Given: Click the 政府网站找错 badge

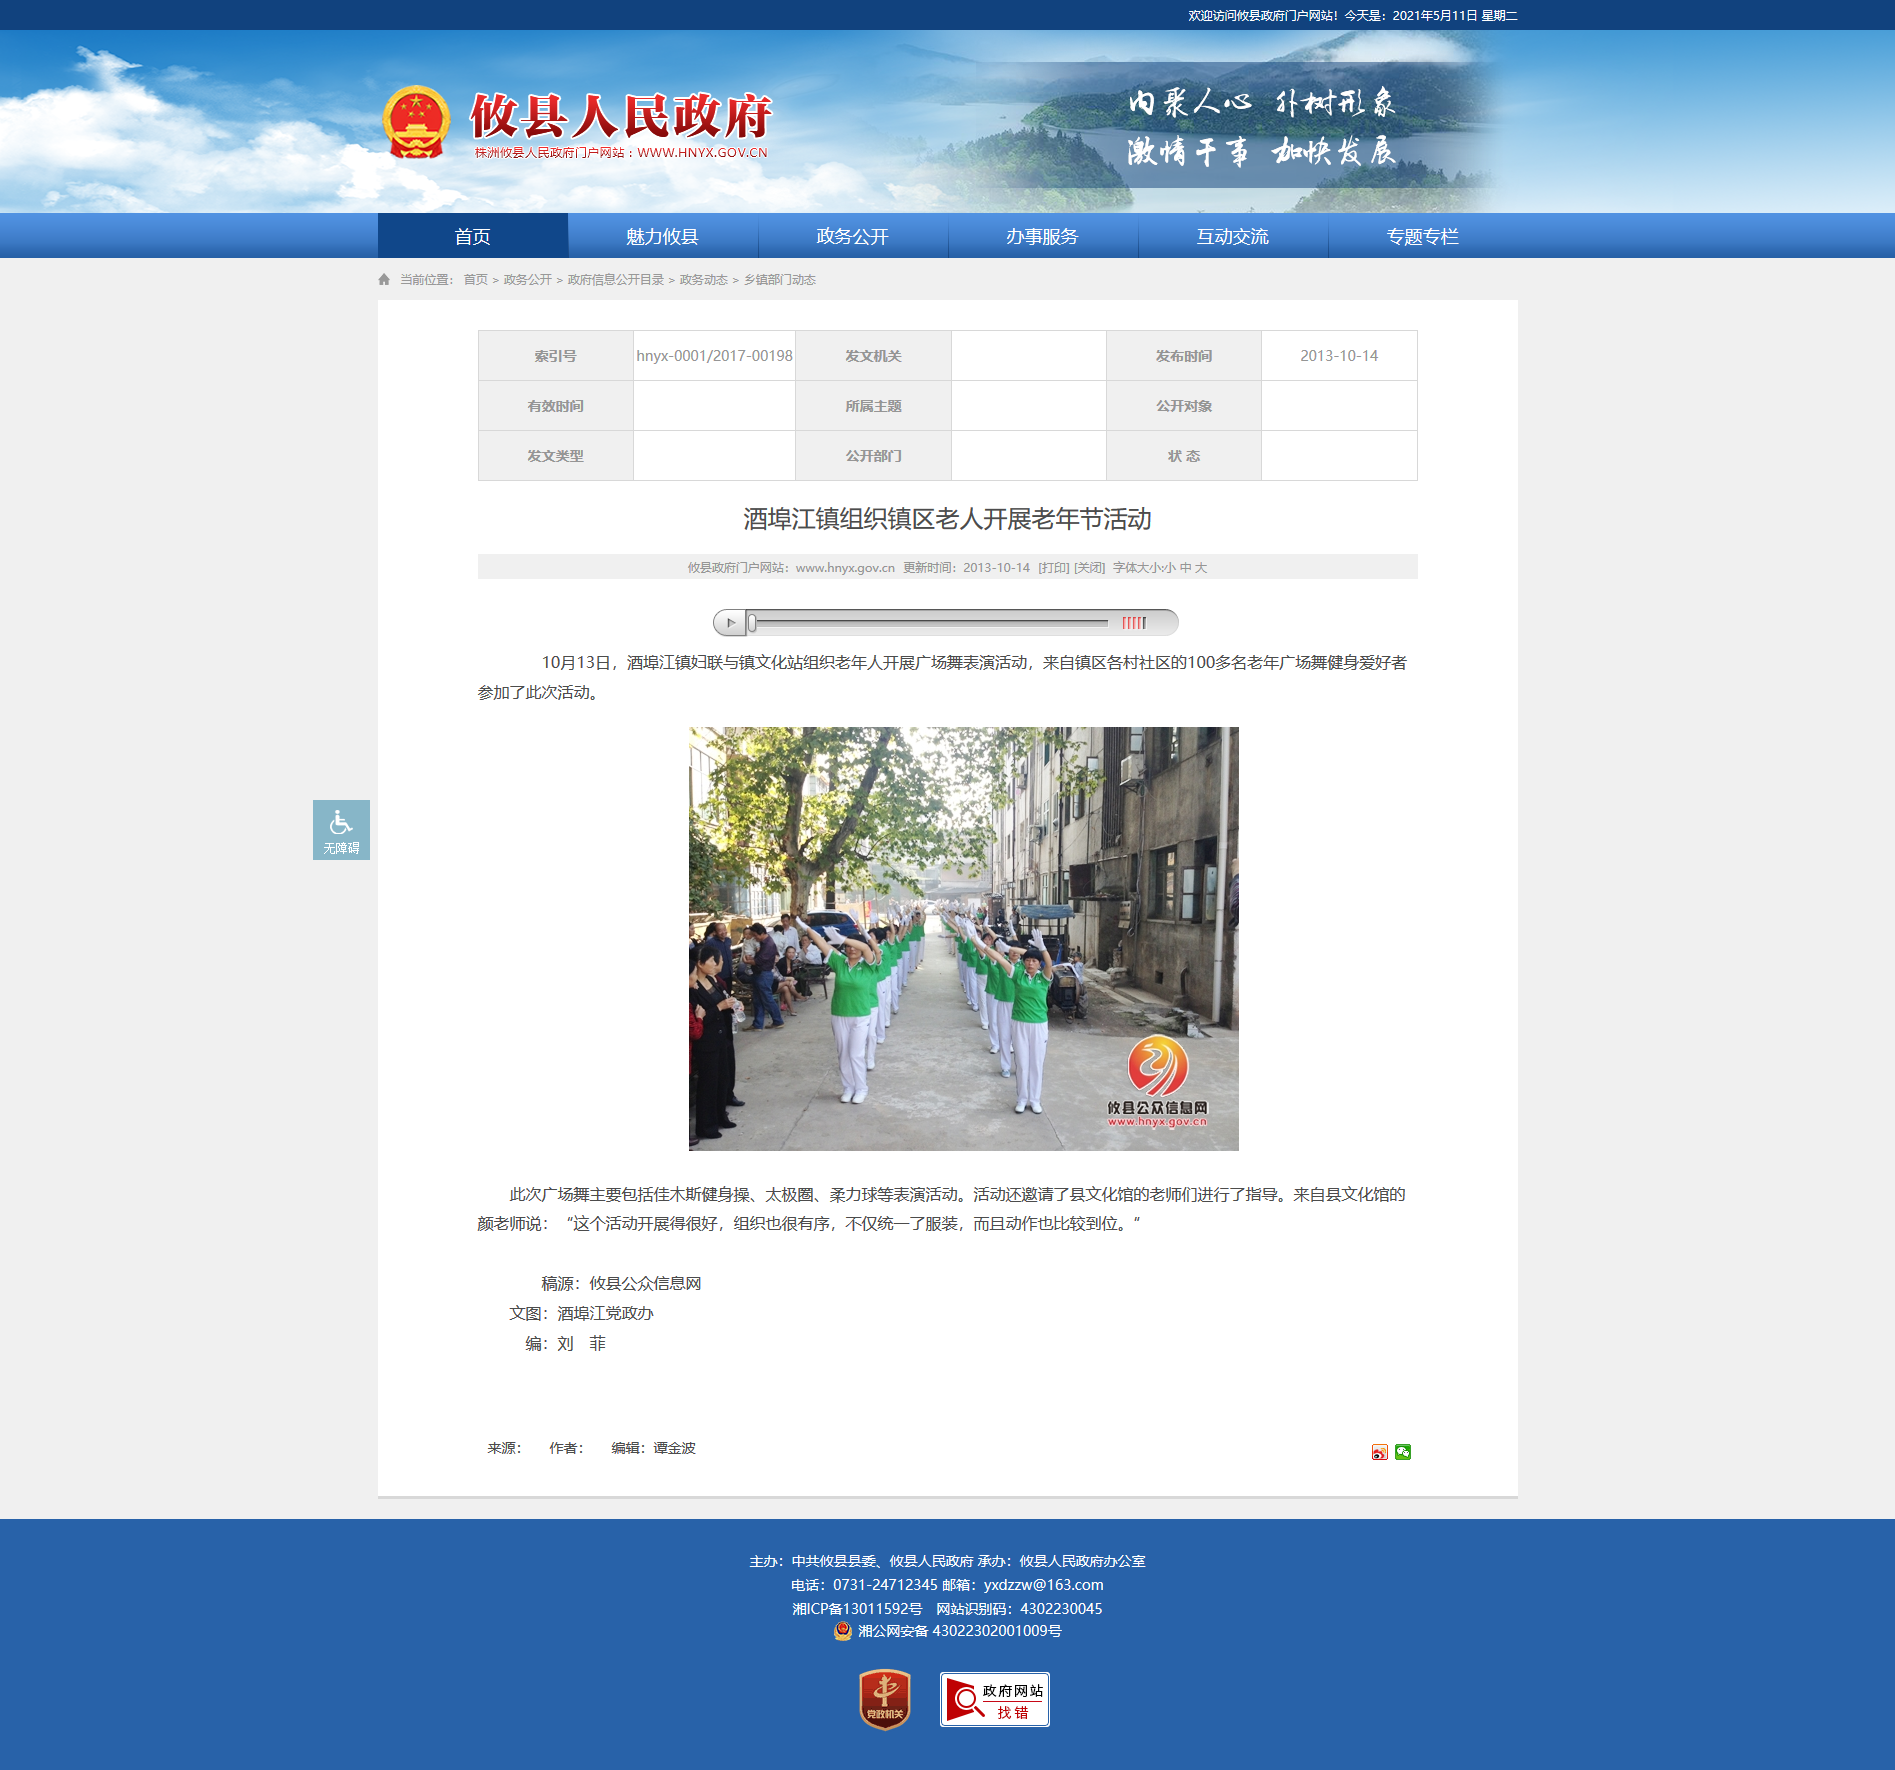Looking at the screenshot, I should tap(995, 1699).
